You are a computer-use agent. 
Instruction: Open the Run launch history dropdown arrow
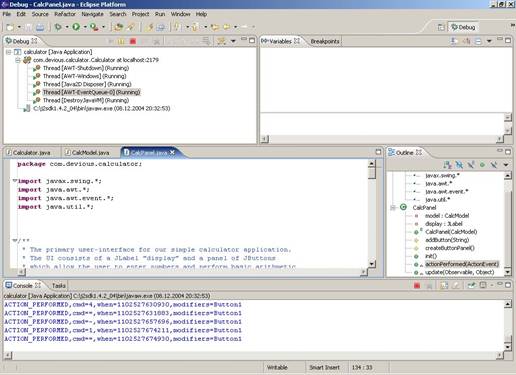coord(85,27)
